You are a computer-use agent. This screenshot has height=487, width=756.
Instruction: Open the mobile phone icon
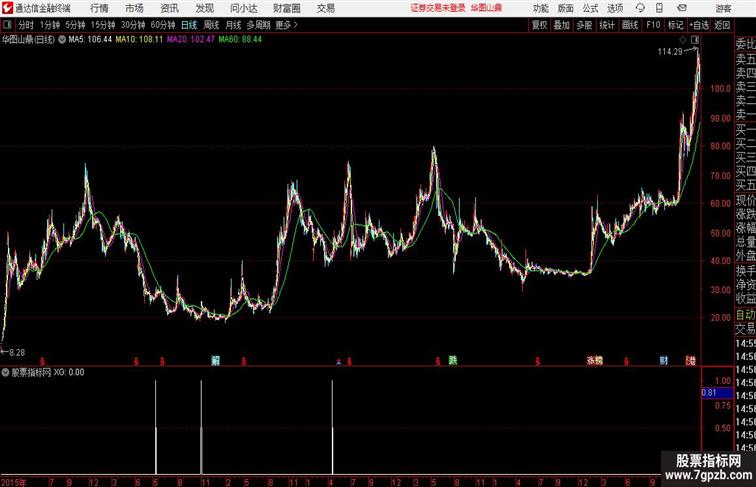pos(659,8)
